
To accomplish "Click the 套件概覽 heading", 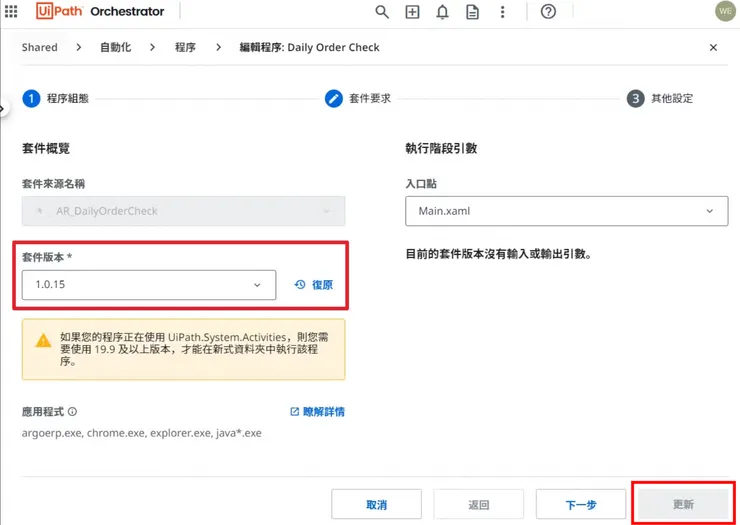I will click(46, 148).
